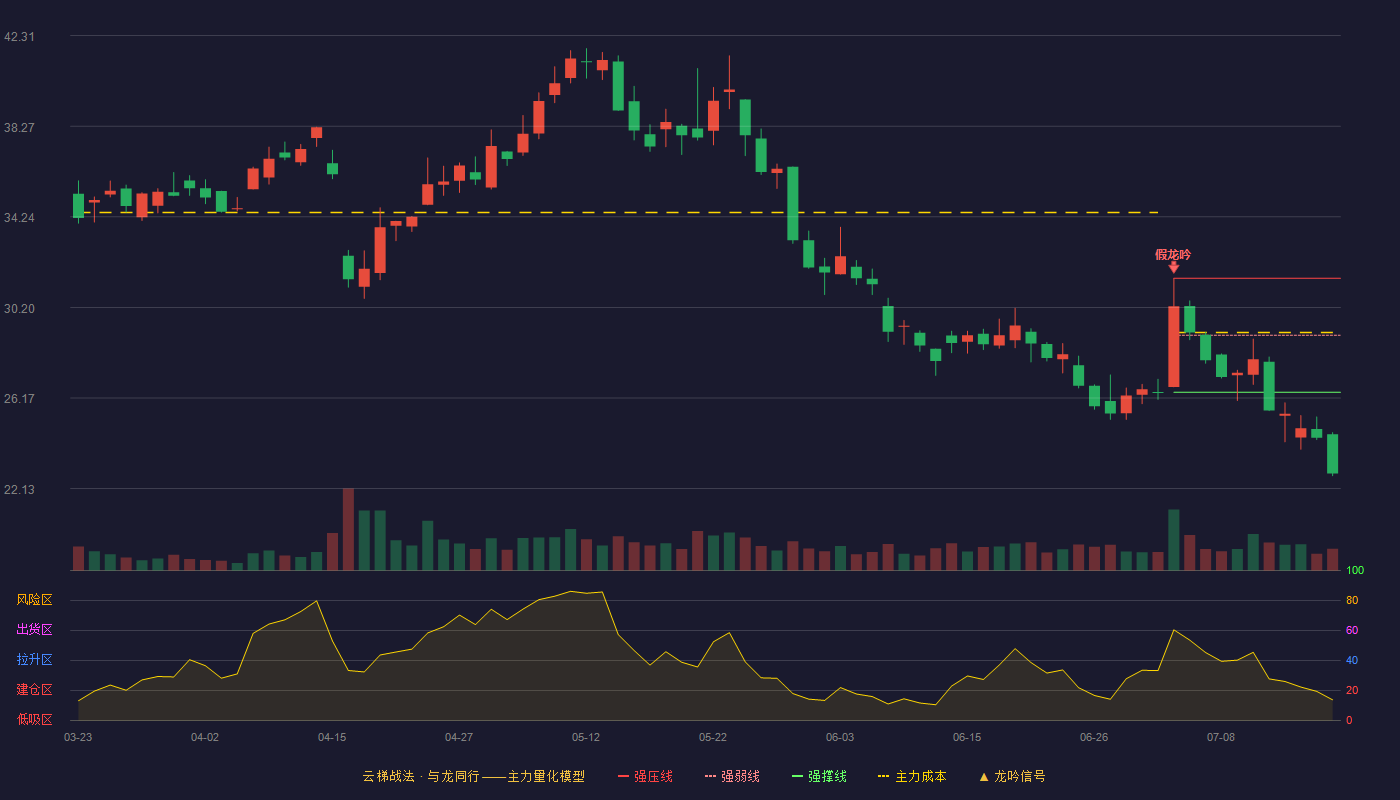Image resolution: width=1400 pixels, height=800 pixels.
Task: Click the 26.17 price axis label
Action: coord(19,398)
